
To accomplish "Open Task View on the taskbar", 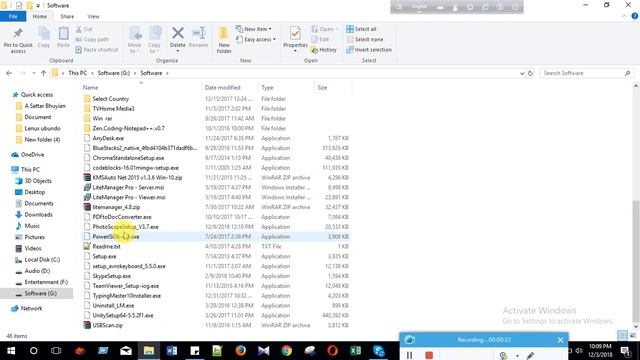I will [x=56, y=351].
